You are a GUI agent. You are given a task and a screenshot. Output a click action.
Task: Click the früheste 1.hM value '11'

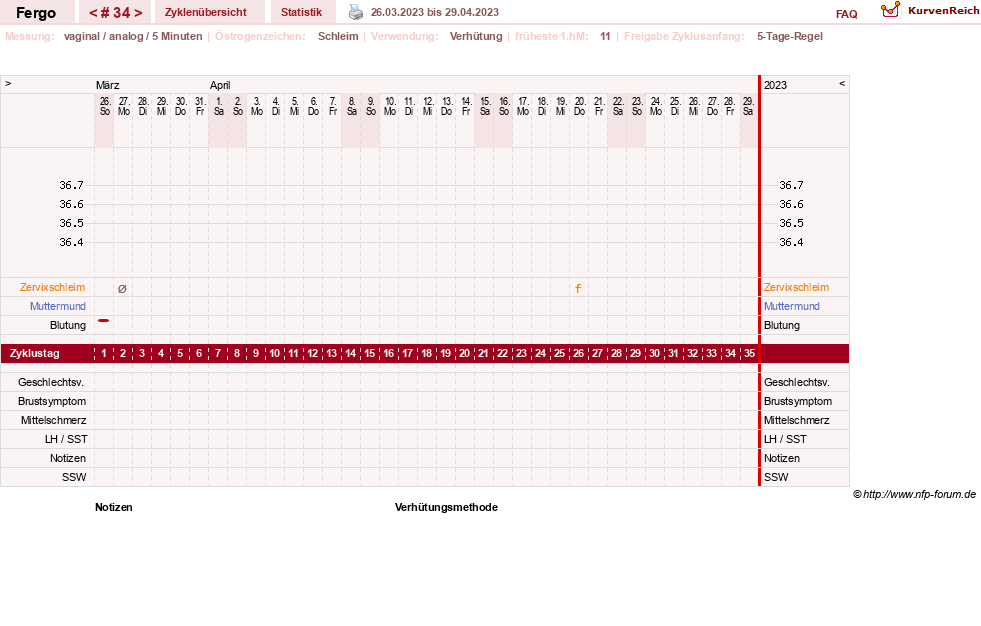(x=605, y=36)
